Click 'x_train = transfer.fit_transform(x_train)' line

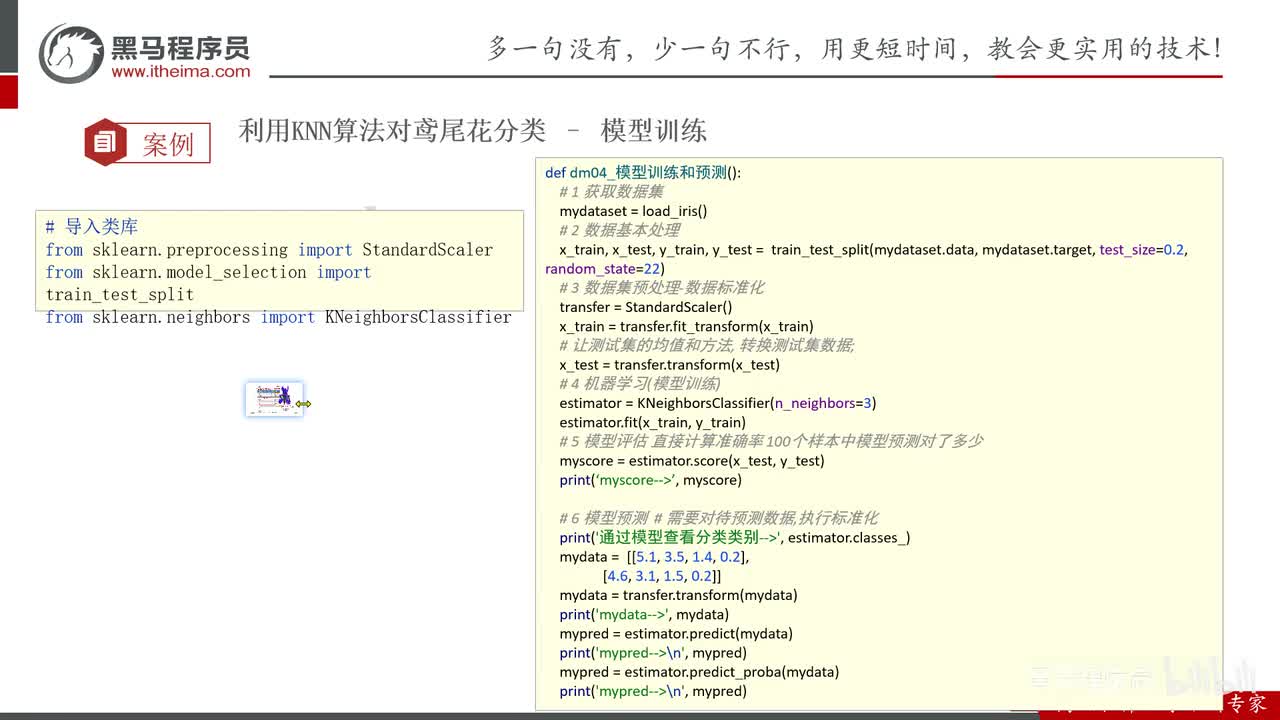tap(686, 326)
